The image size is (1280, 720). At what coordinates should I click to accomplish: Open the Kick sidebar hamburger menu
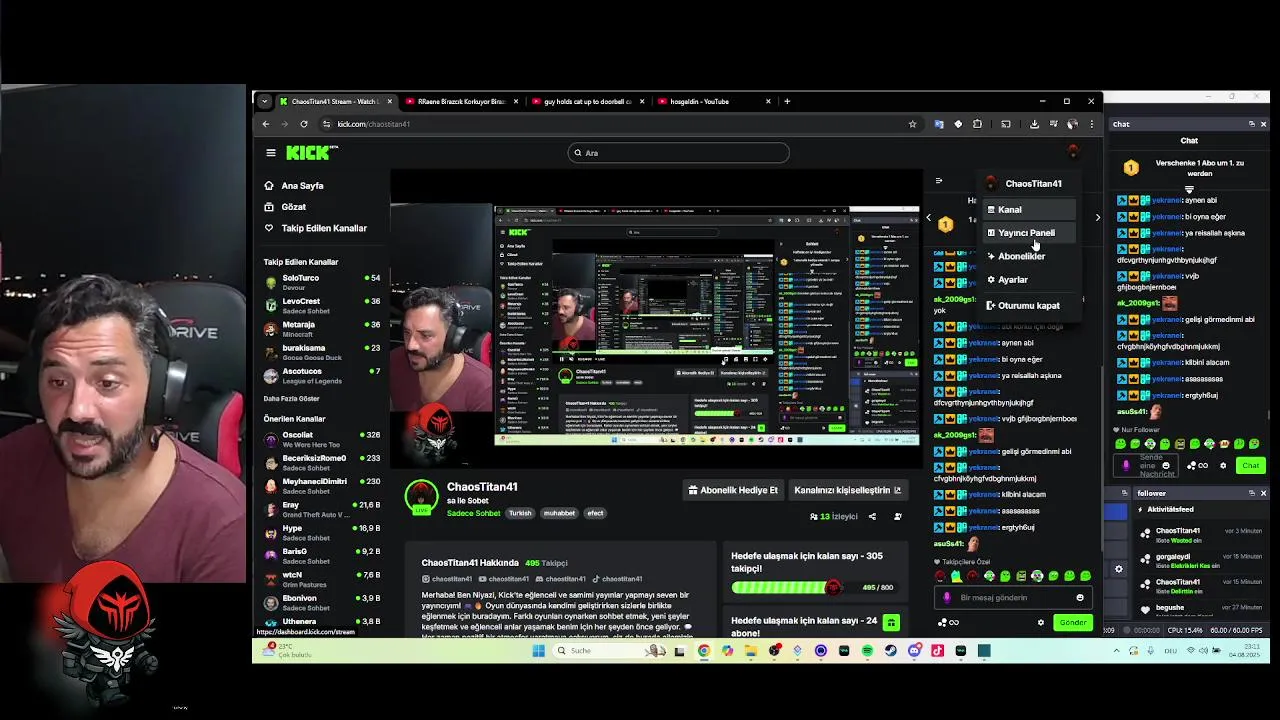270,153
